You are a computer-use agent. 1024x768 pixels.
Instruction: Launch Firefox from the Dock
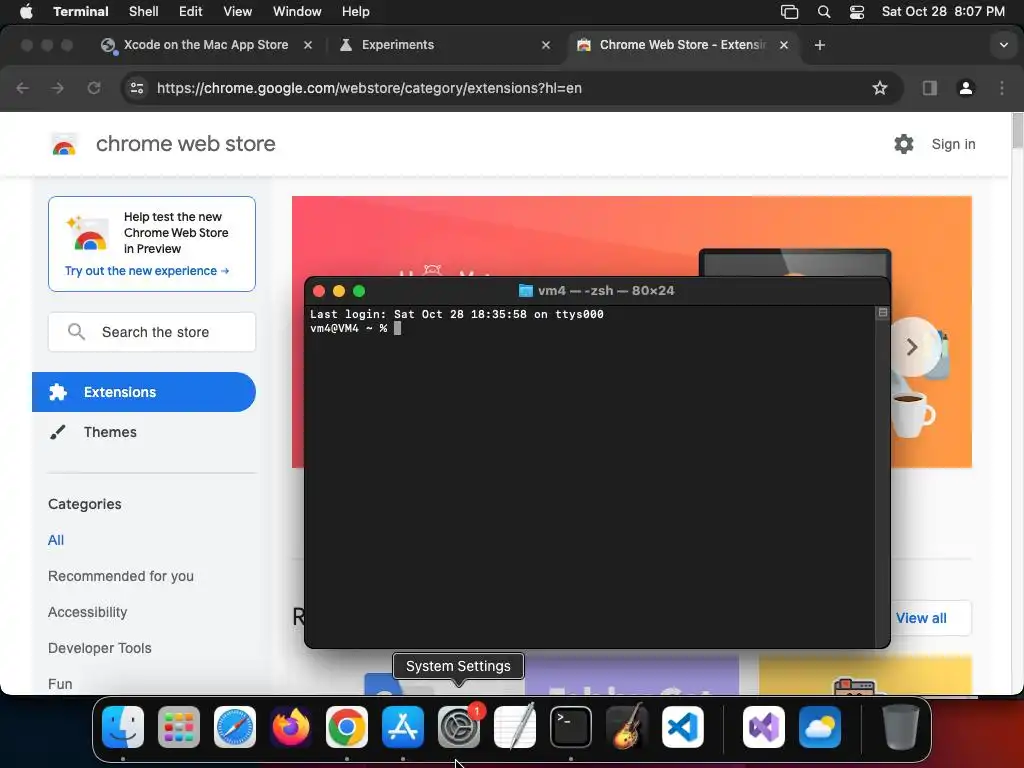[291, 727]
